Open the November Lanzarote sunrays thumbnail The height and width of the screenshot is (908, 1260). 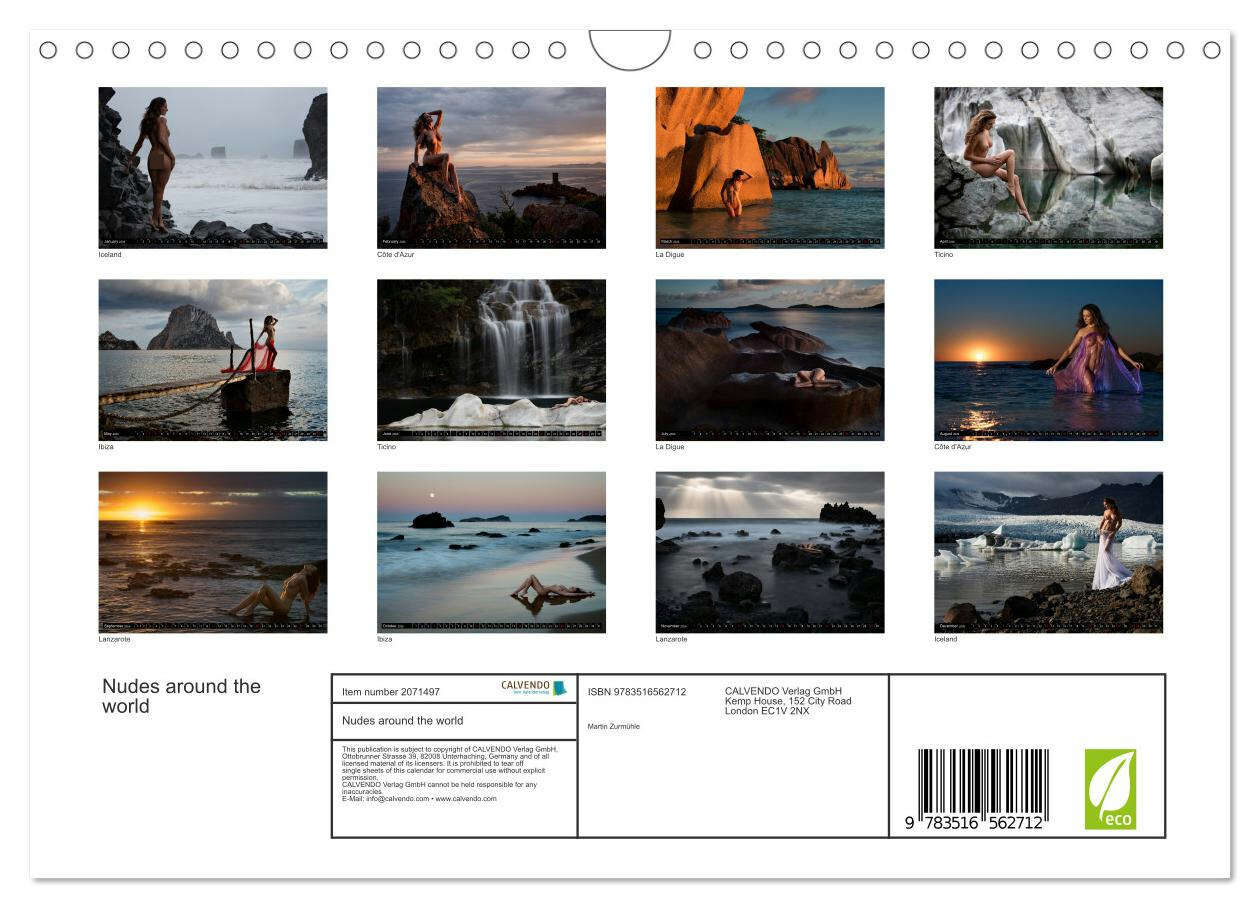click(770, 552)
